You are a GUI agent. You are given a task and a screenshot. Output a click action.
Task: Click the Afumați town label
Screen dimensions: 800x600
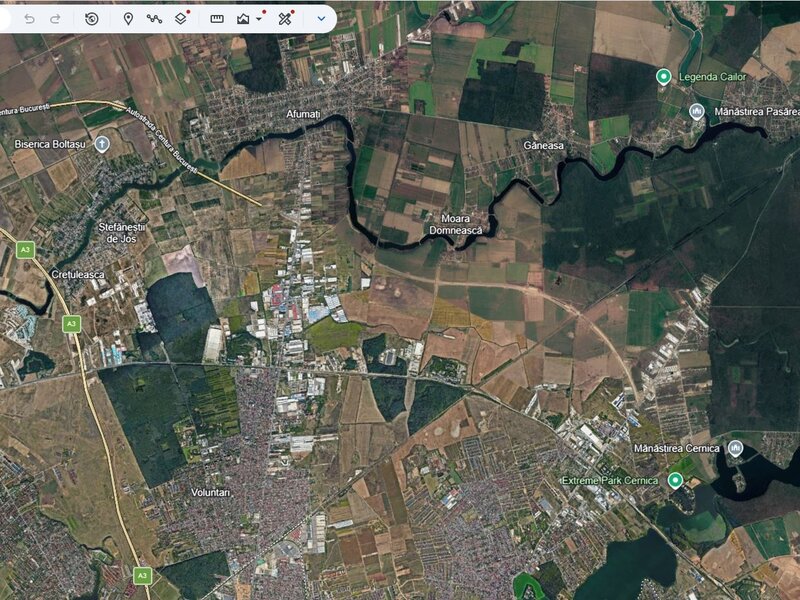(303, 114)
